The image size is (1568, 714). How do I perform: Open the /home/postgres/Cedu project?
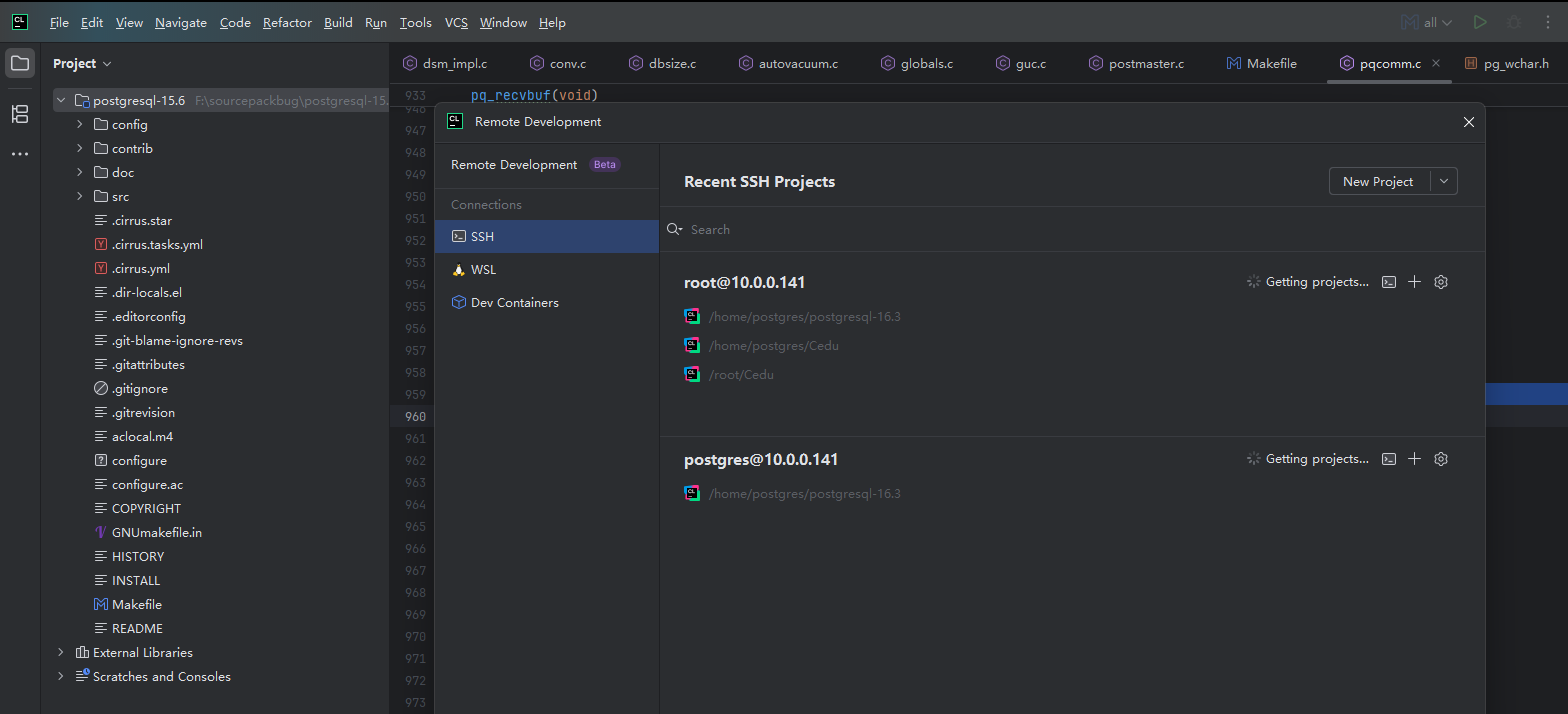click(x=773, y=345)
